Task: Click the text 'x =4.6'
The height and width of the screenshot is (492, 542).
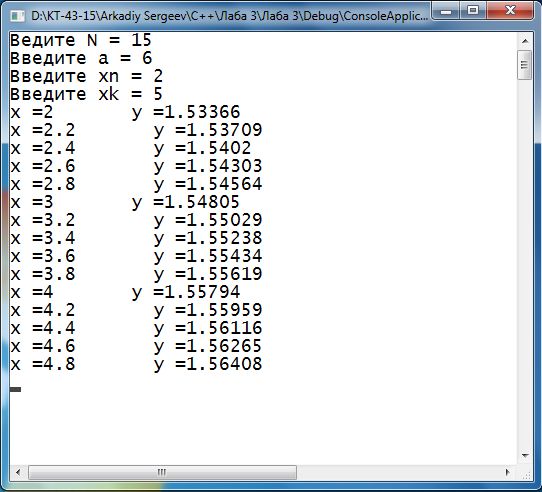Action: (43, 346)
